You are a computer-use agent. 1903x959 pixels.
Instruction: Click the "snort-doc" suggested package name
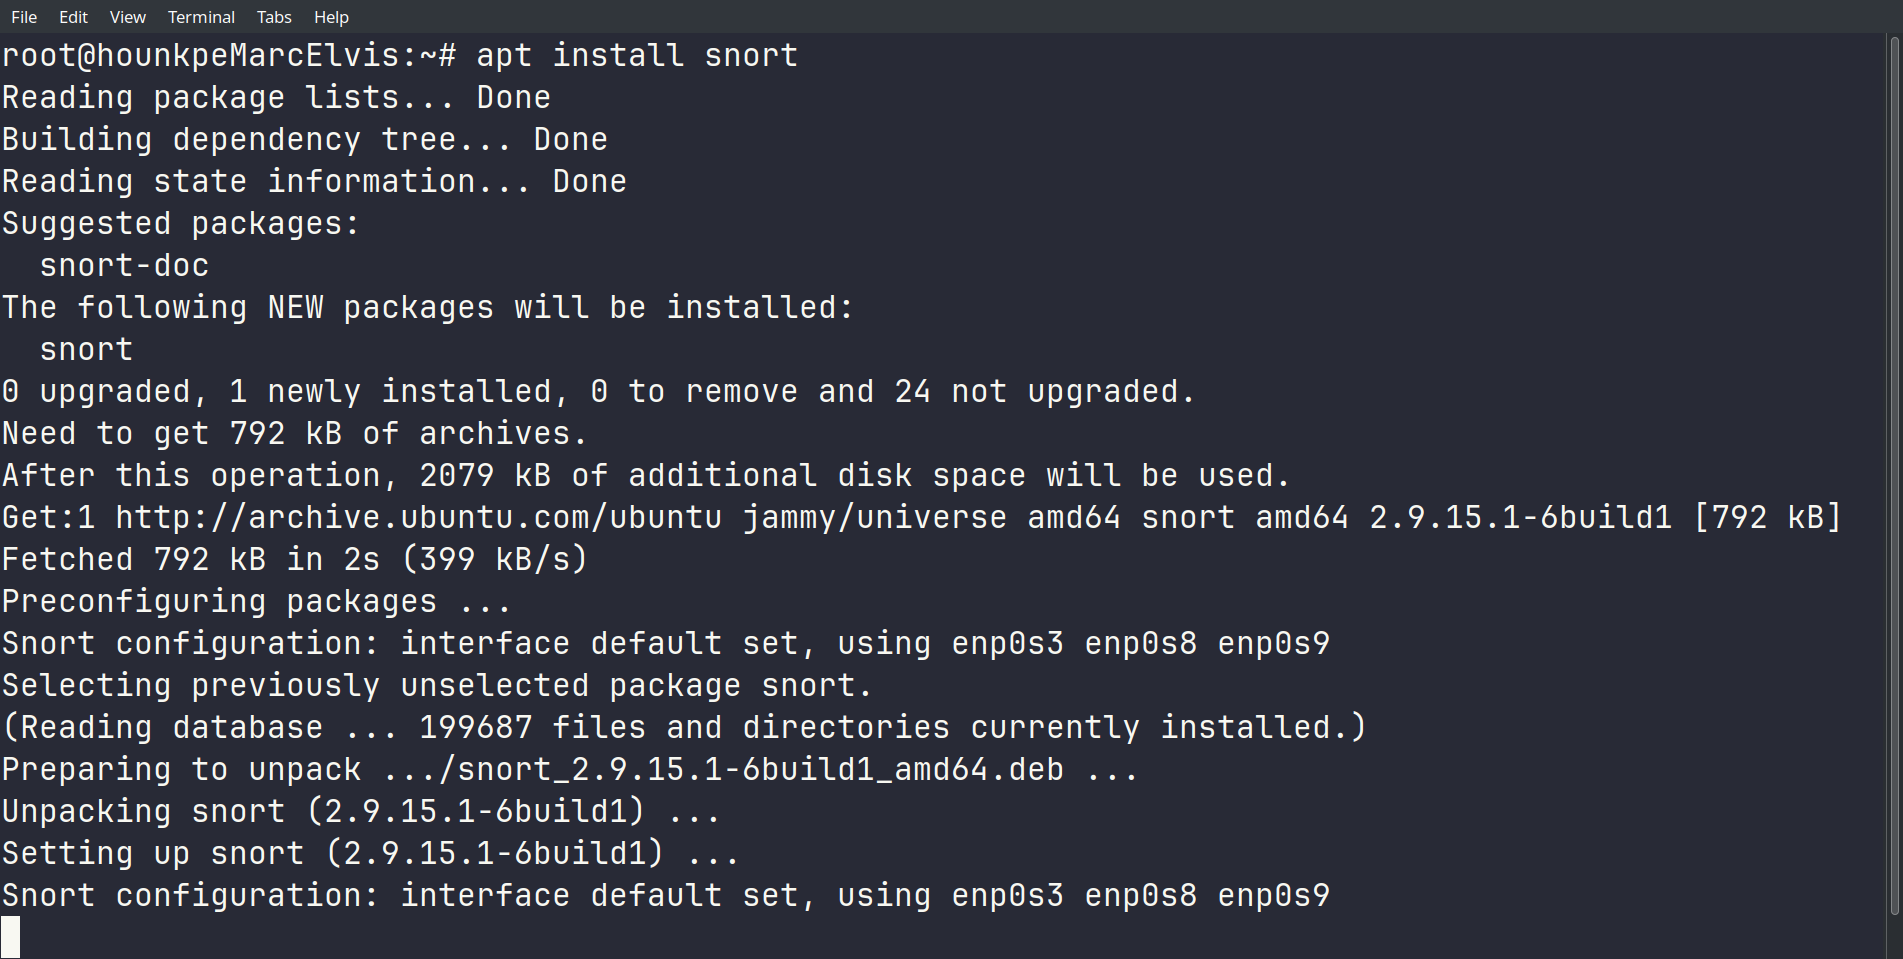[x=124, y=266]
